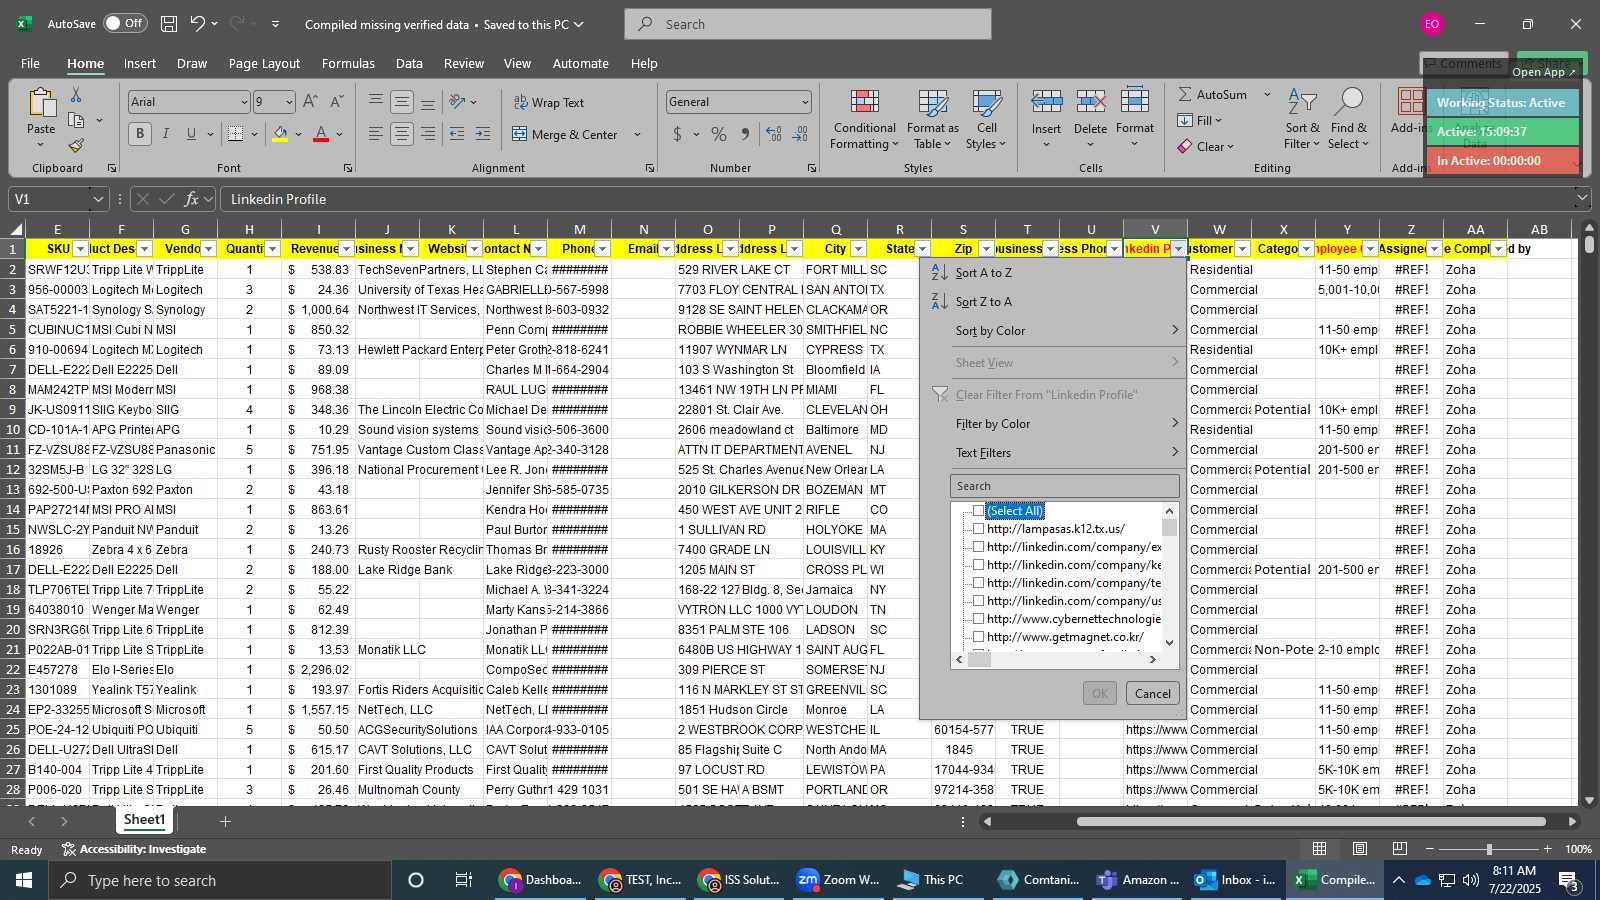Open the font name dropdown
Screen dimensions: 1600x900
click(x=243, y=102)
